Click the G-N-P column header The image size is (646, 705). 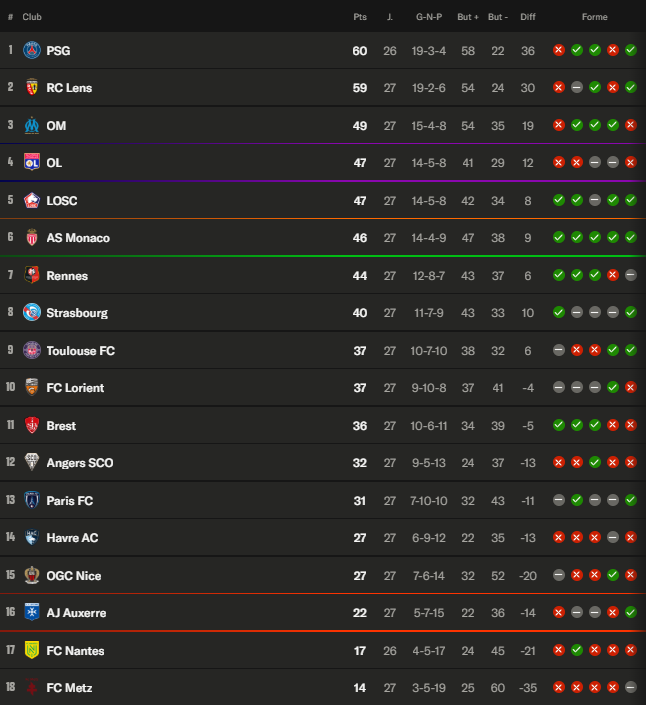pyautogui.click(x=428, y=17)
